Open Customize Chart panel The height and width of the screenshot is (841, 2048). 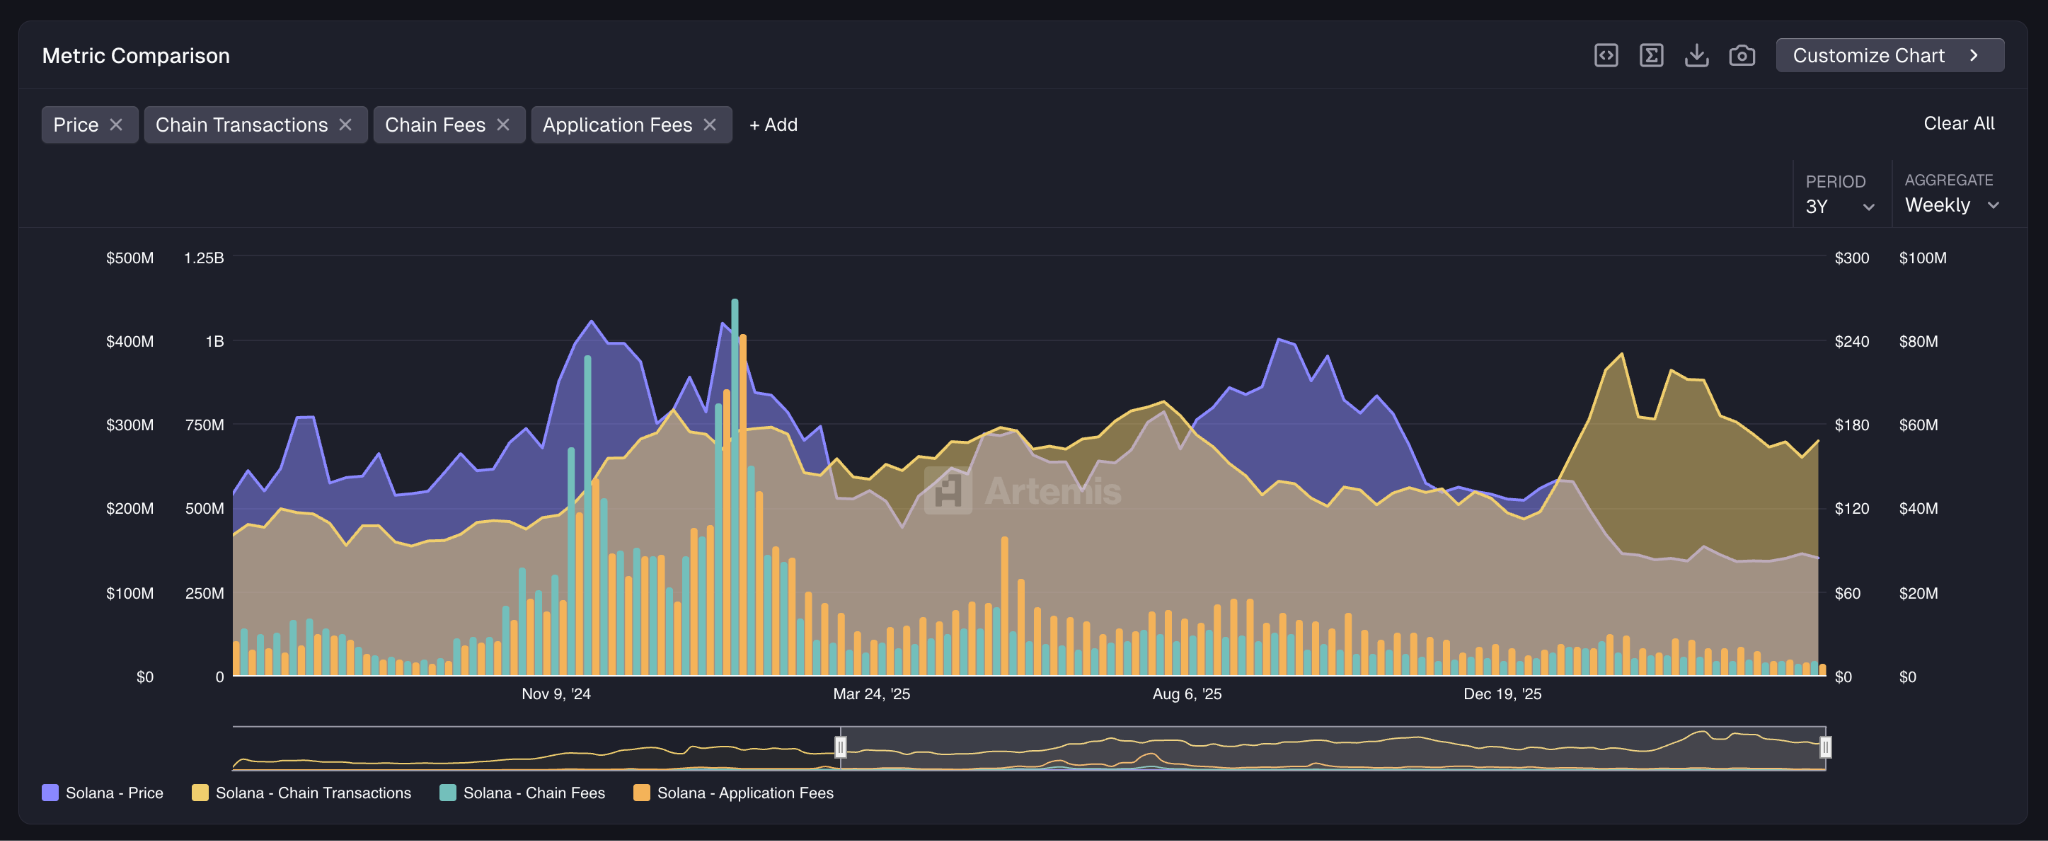click(x=1890, y=56)
